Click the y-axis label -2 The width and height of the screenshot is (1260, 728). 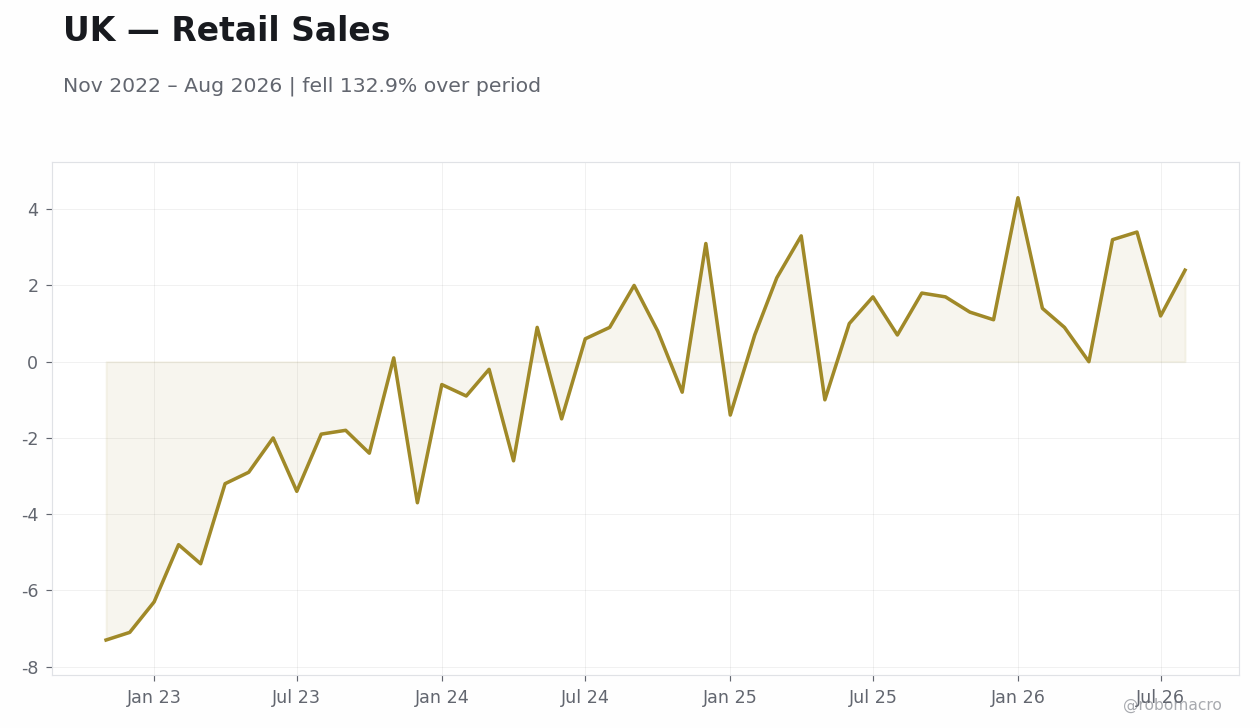point(30,439)
